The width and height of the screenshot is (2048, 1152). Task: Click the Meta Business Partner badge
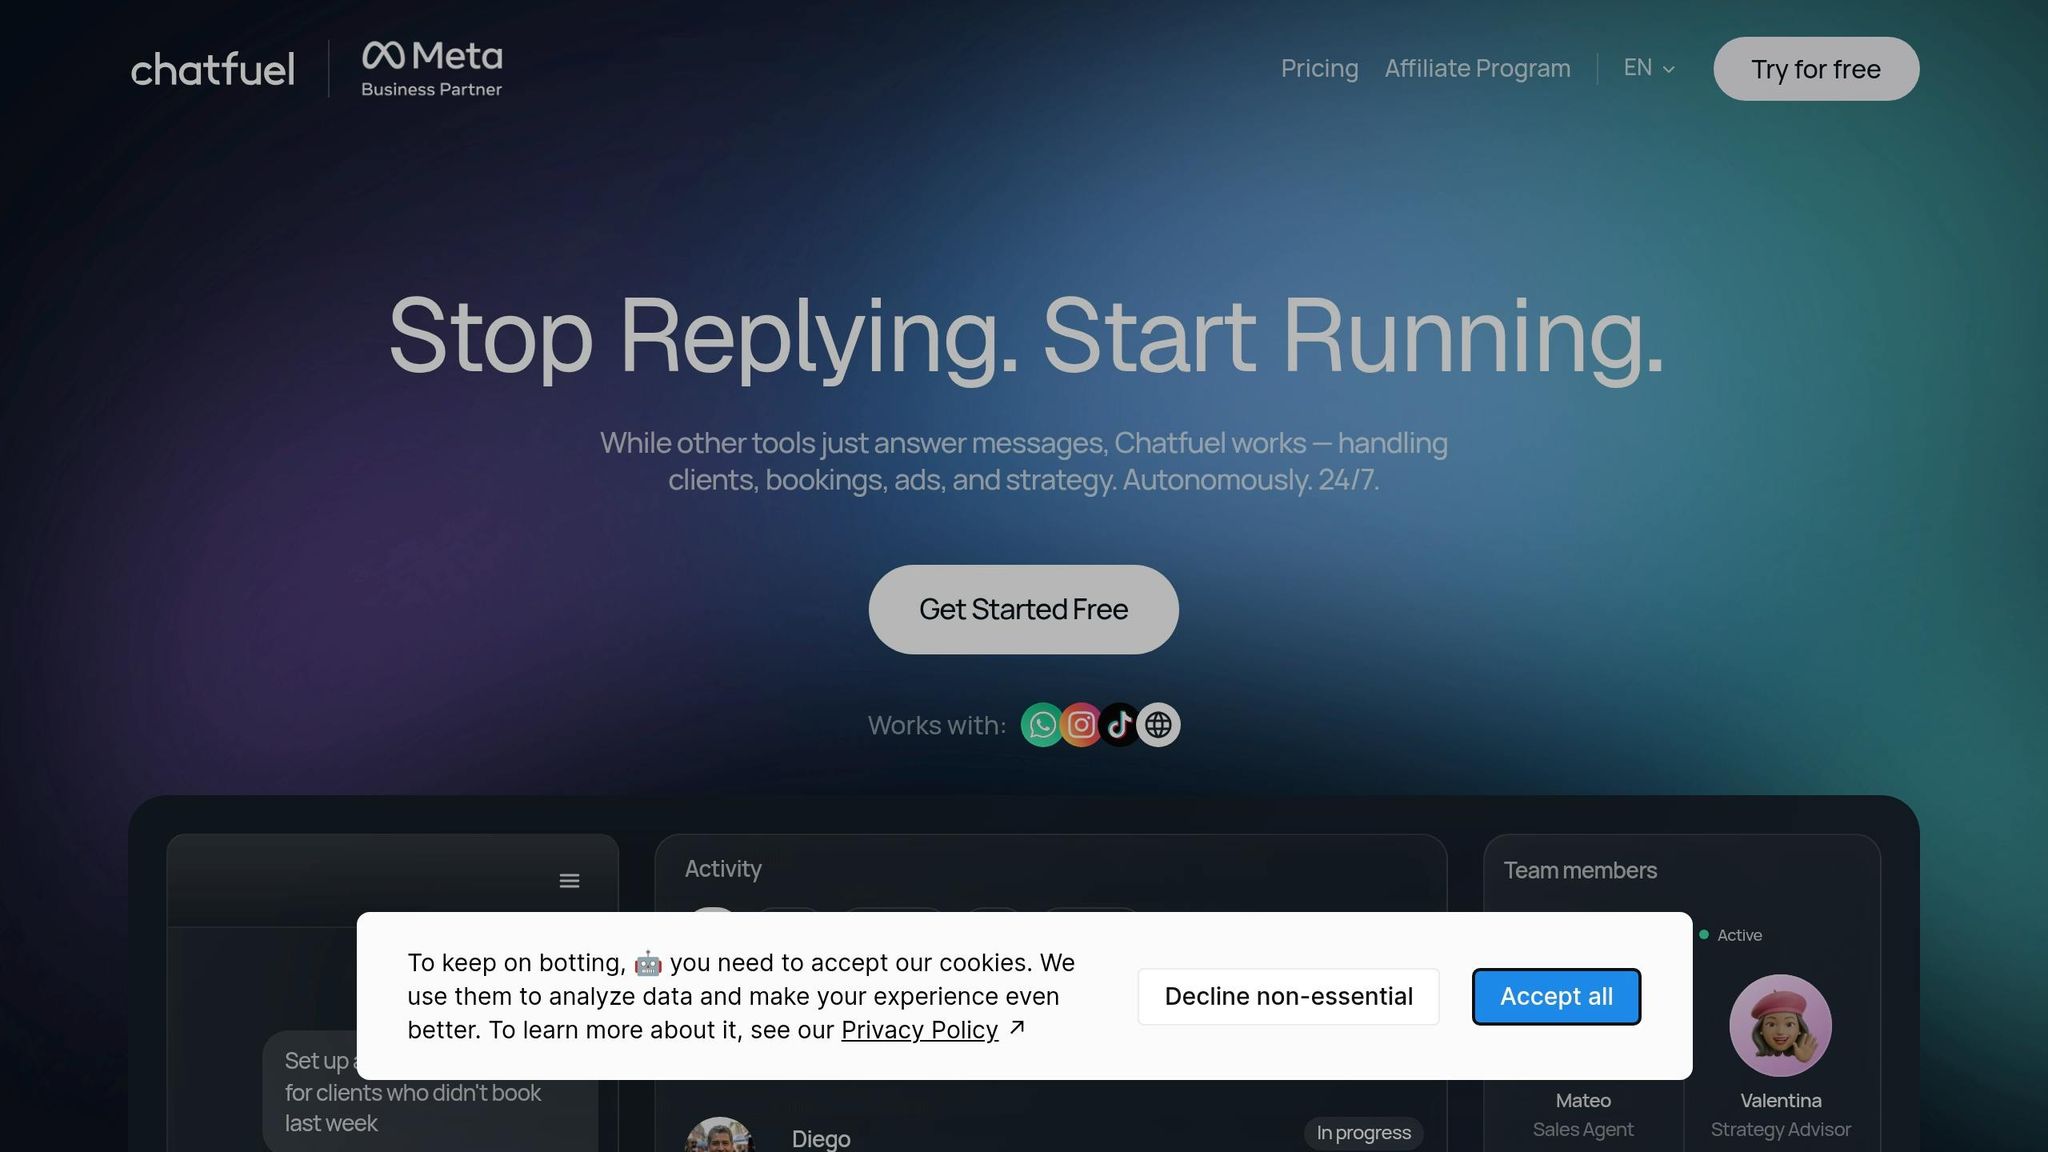(x=432, y=69)
